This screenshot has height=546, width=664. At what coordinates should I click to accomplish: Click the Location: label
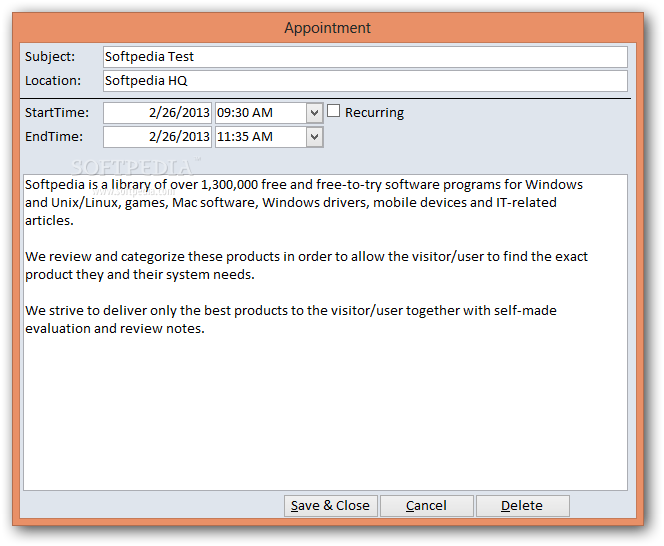(x=53, y=81)
